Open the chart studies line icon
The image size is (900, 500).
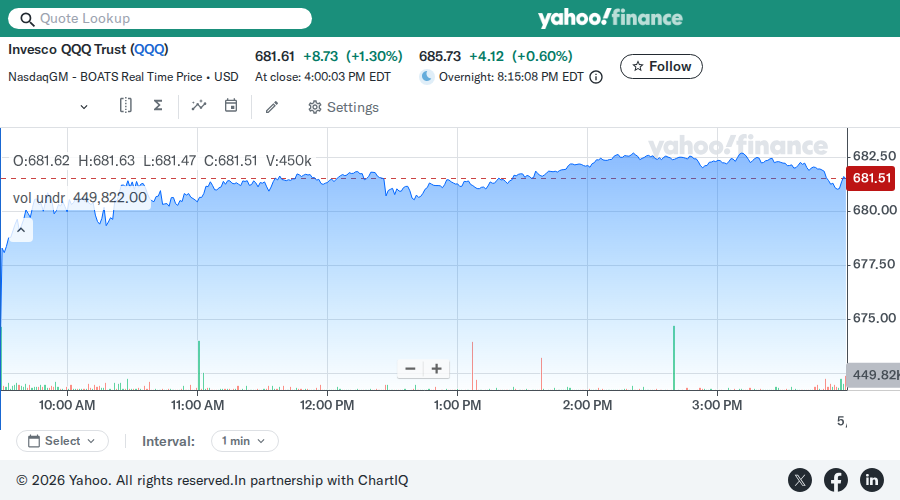pyautogui.click(x=199, y=105)
